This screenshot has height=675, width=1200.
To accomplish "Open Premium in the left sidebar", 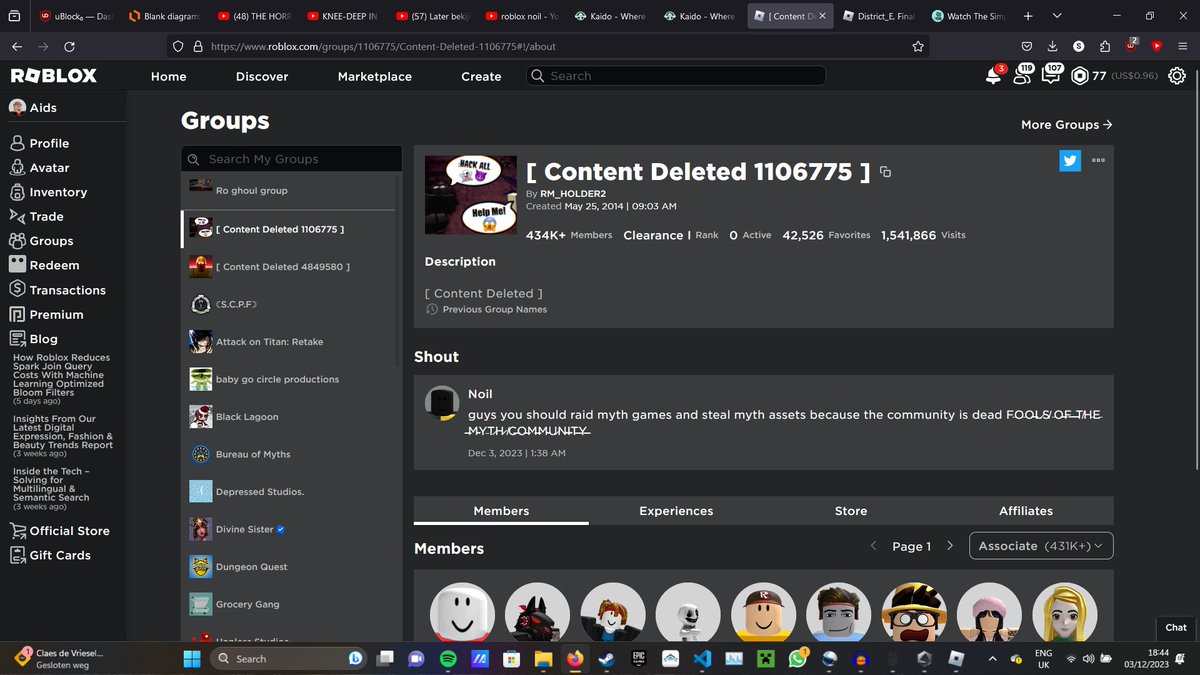I will 46,314.
